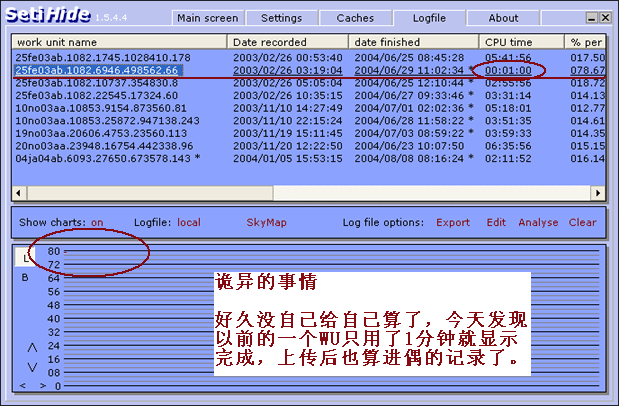Click the chart left arrow
619x406 pixels.
click(23, 385)
